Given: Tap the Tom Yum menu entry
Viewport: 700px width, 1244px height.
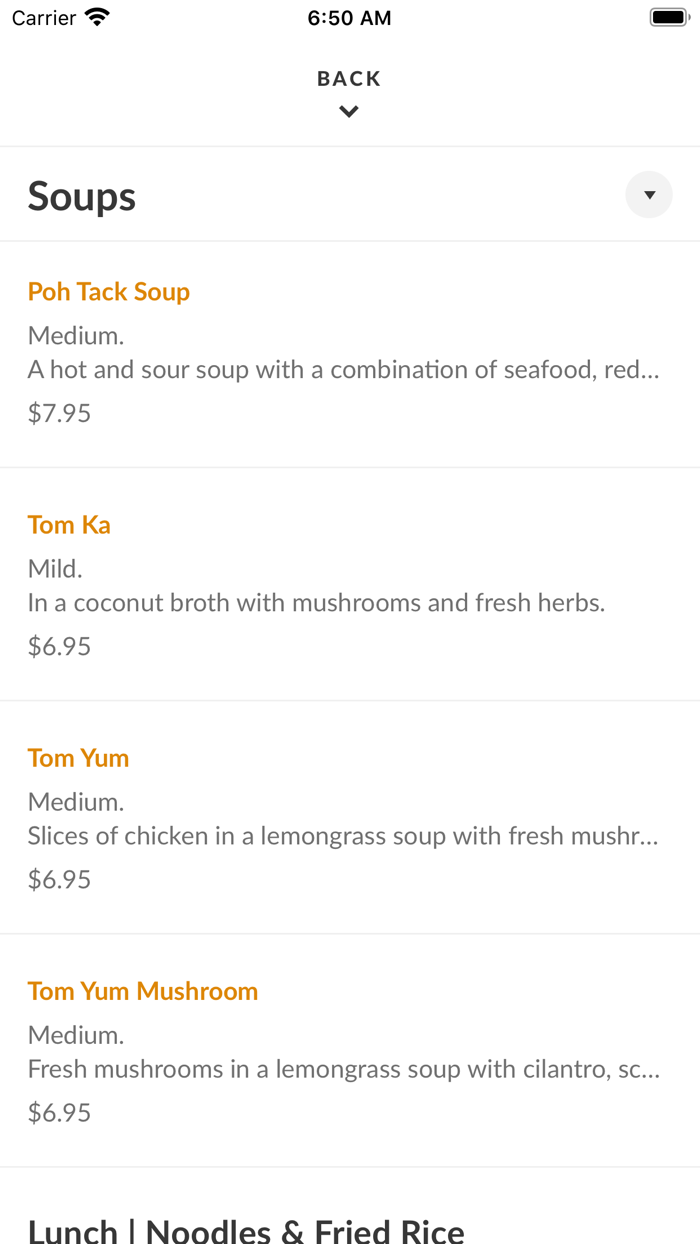Looking at the screenshot, I should (x=78, y=757).
